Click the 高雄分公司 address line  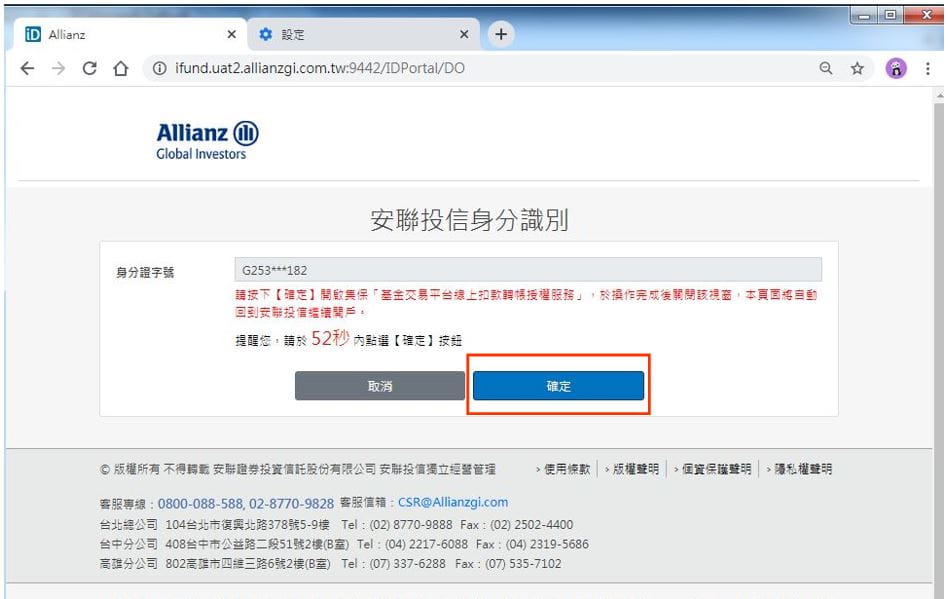pyautogui.click(x=330, y=563)
